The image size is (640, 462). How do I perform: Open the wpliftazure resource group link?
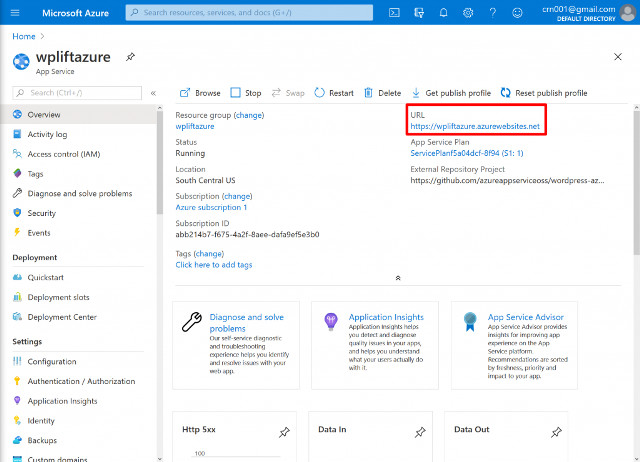pos(195,126)
